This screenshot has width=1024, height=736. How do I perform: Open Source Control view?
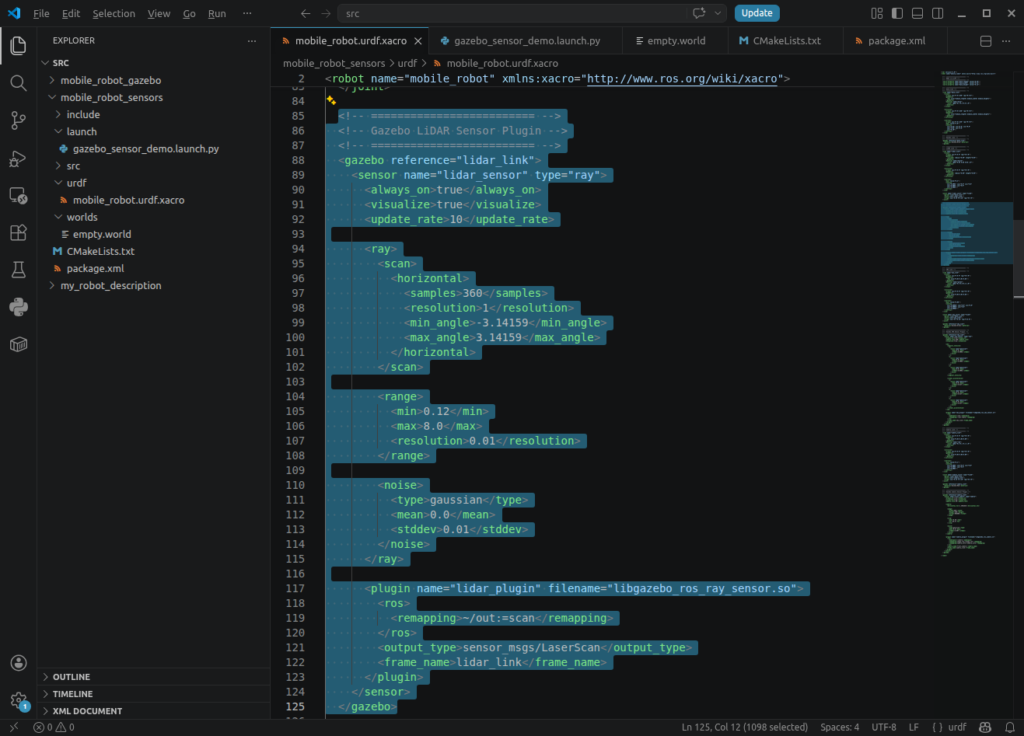coord(18,120)
